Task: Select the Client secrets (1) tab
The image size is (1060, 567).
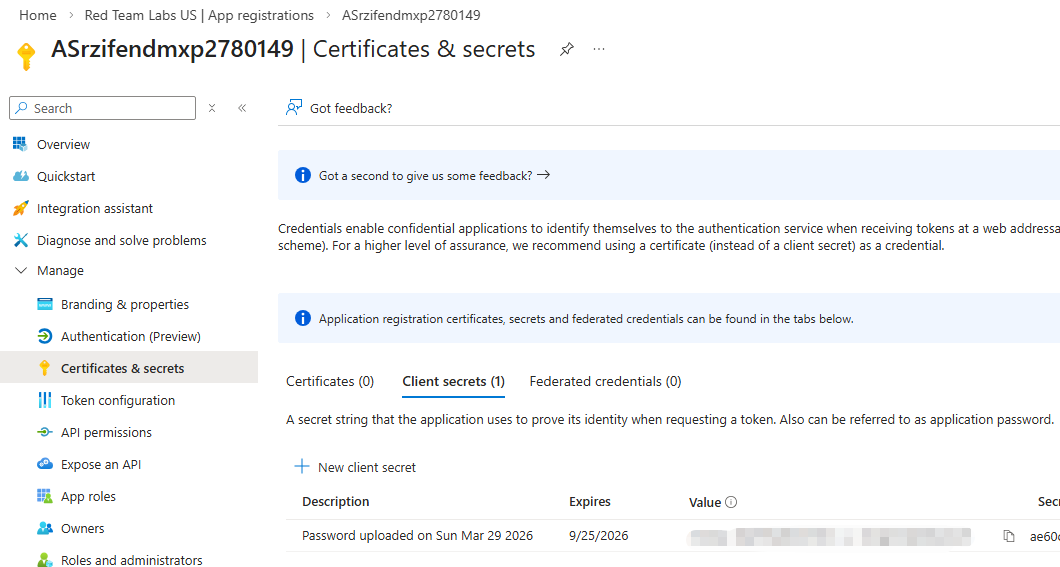Action: point(453,381)
